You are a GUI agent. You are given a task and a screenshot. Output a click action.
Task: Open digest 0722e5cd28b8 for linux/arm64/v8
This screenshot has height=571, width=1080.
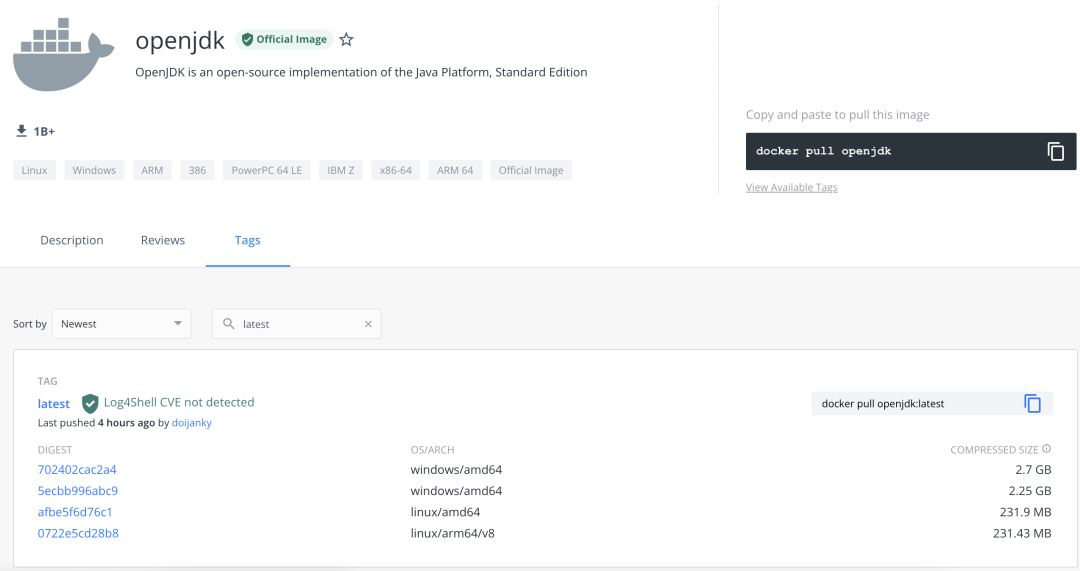pyautogui.click(x=78, y=533)
